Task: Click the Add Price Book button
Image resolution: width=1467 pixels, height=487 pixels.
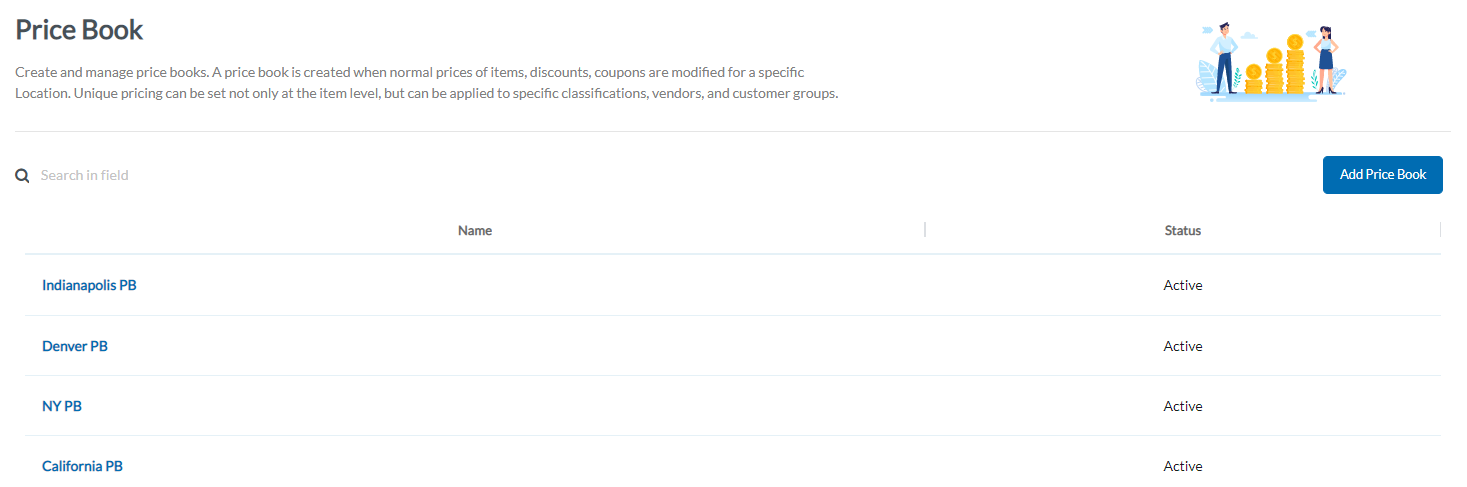Action: coord(1382,175)
